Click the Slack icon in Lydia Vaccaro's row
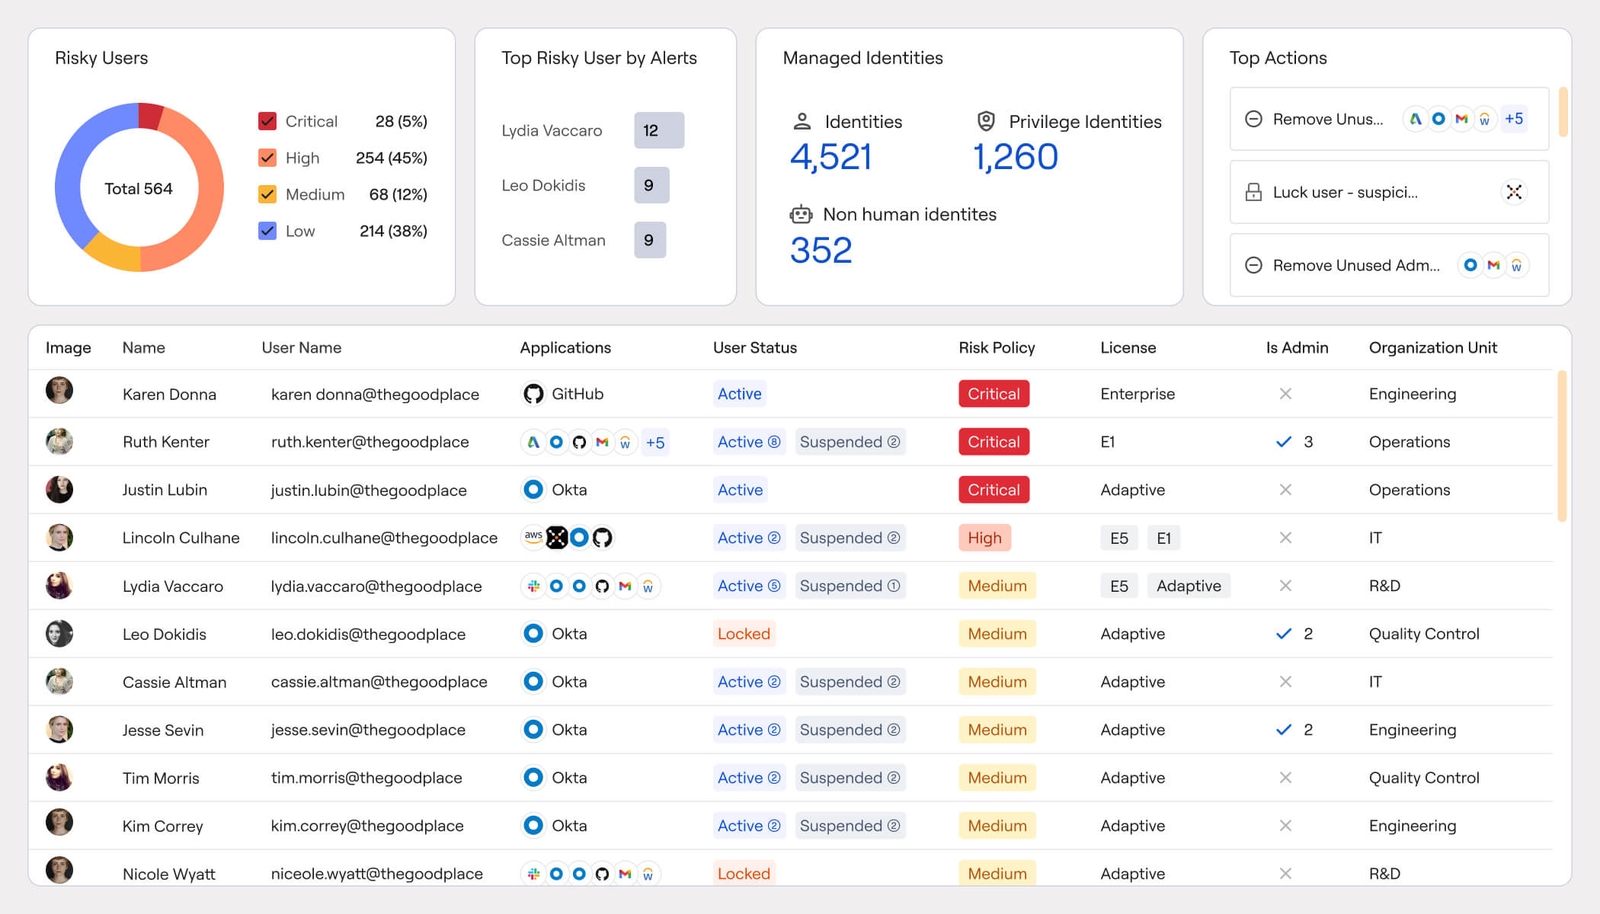This screenshot has height=914, width=1600. 533,586
